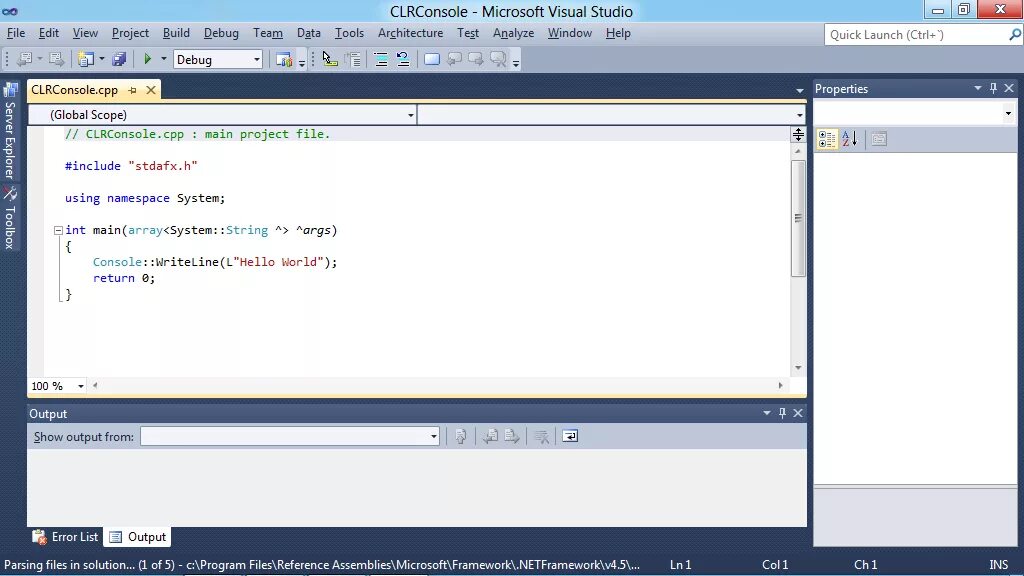Click the INS status bar indicator

point(999,565)
